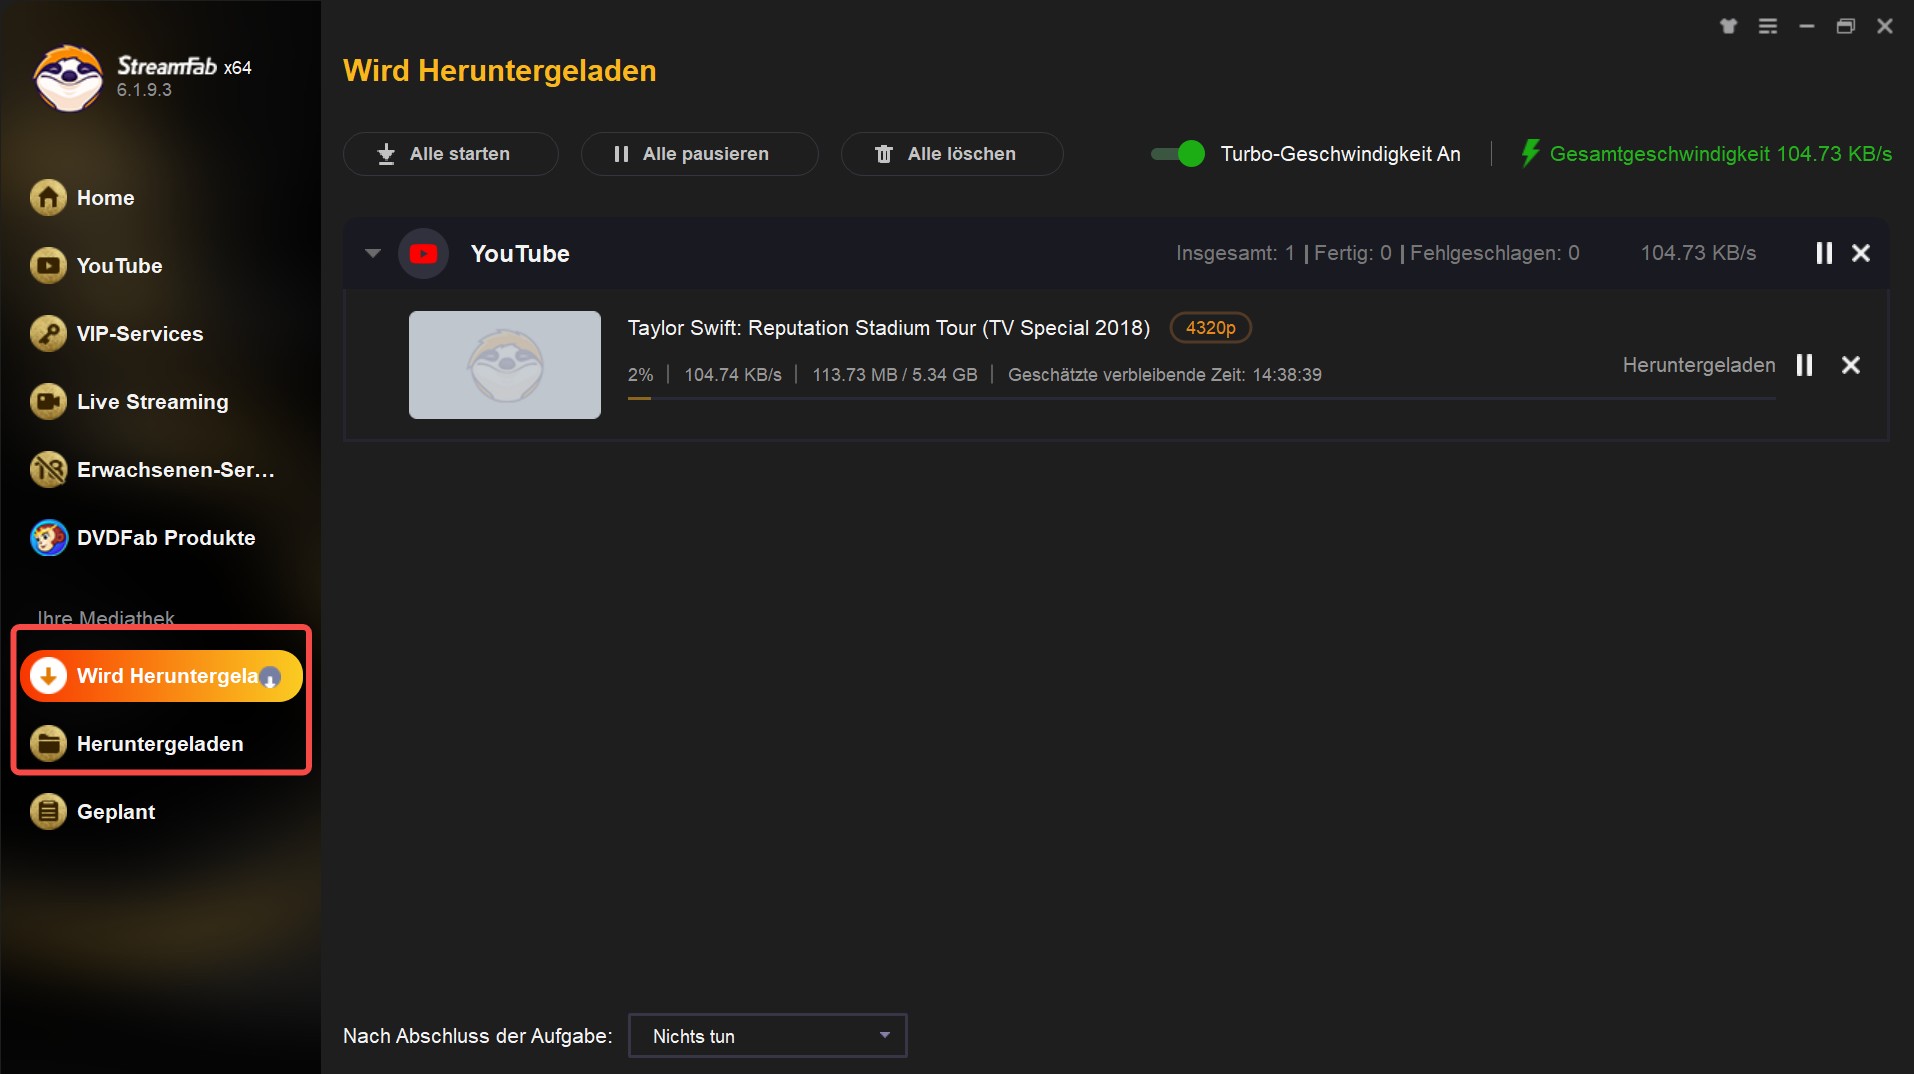
Task: Click the Live Streaming camera icon
Action: [48, 402]
